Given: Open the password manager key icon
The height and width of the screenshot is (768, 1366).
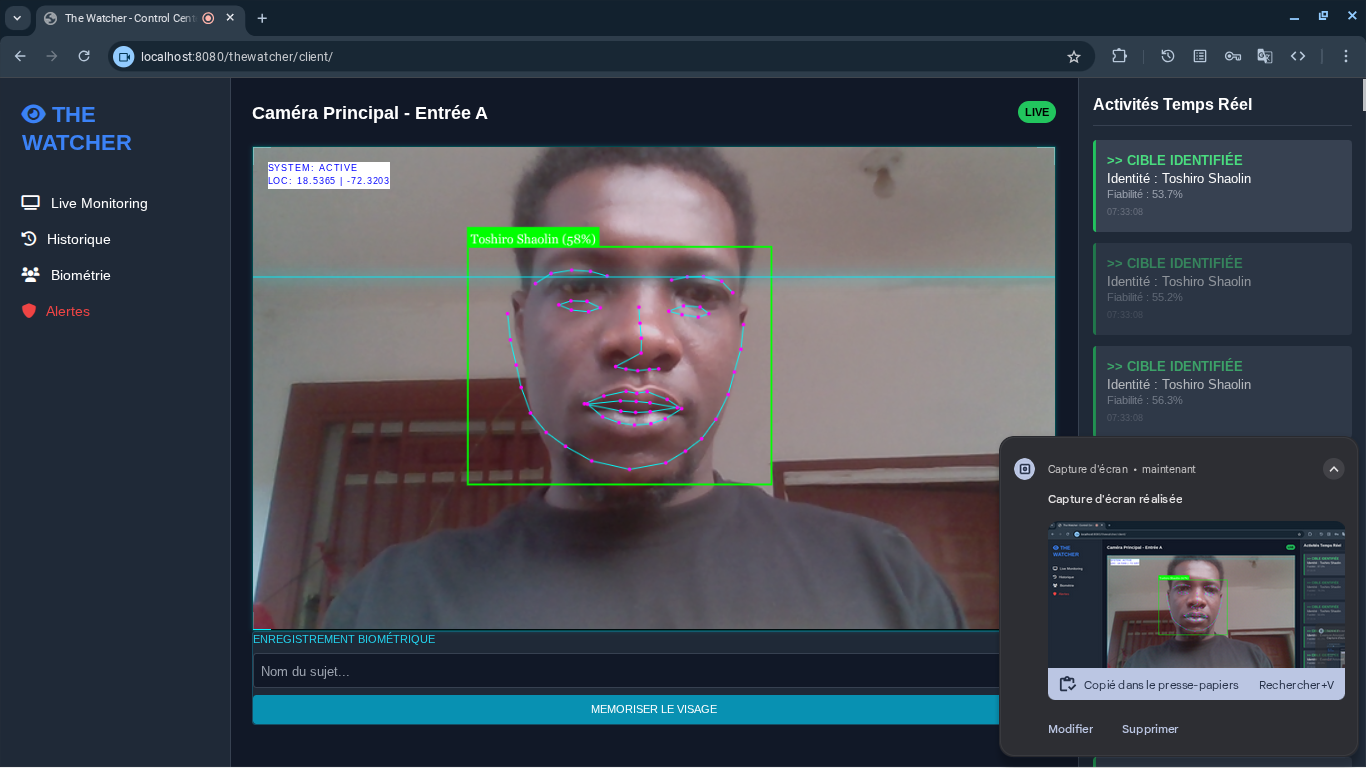Looking at the screenshot, I should (x=1233, y=57).
